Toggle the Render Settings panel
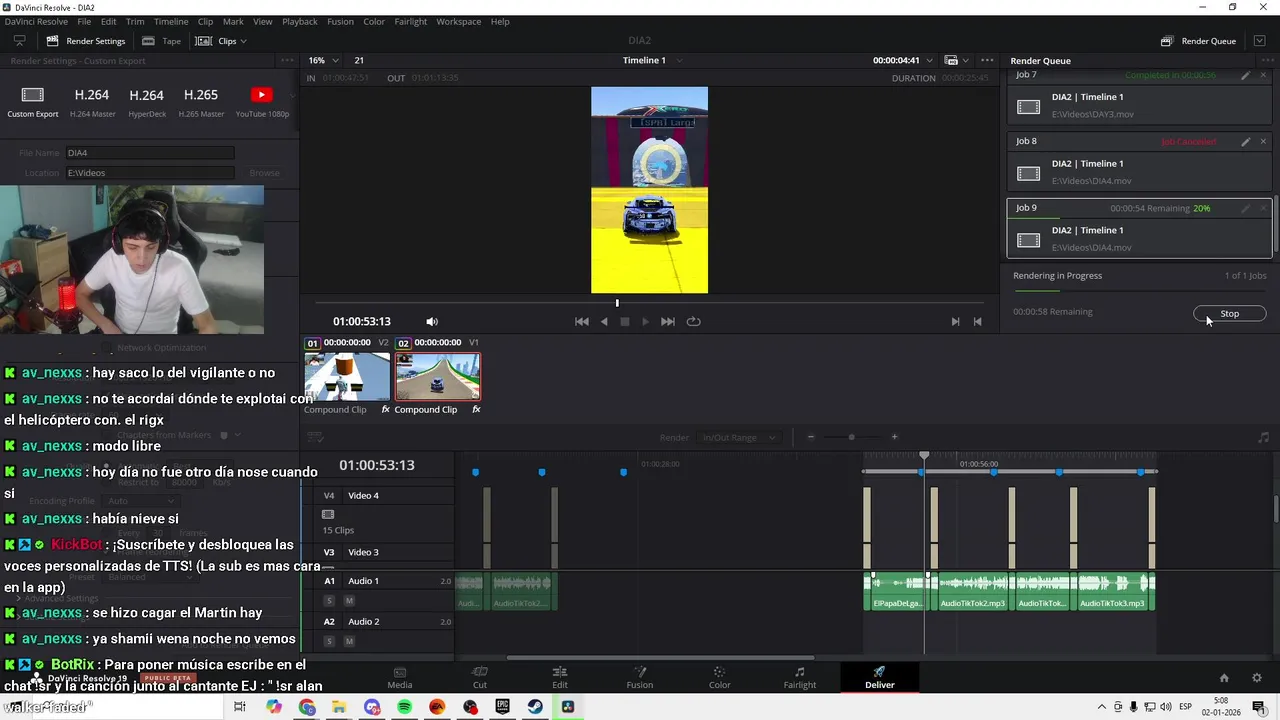The width and height of the screenshot is (1280, 720). 86,41
